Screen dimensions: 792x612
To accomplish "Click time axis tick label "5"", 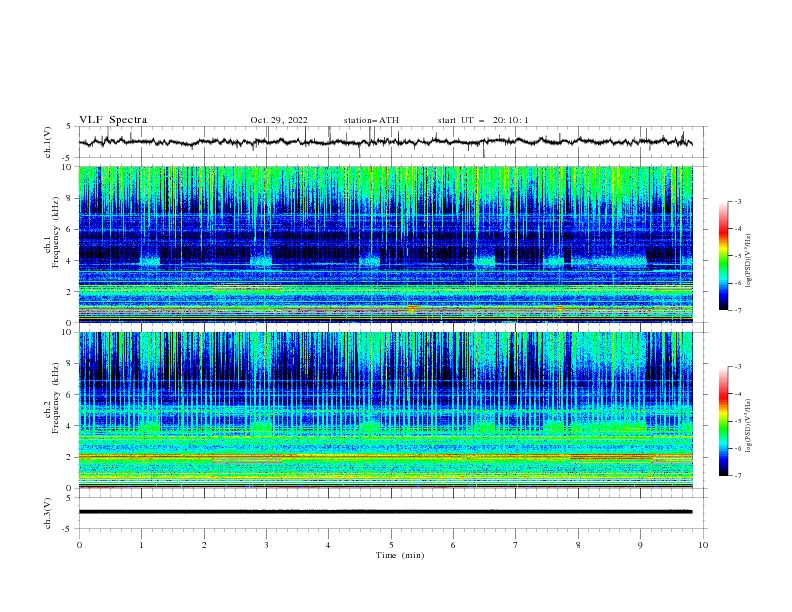I will click(391, 545).
